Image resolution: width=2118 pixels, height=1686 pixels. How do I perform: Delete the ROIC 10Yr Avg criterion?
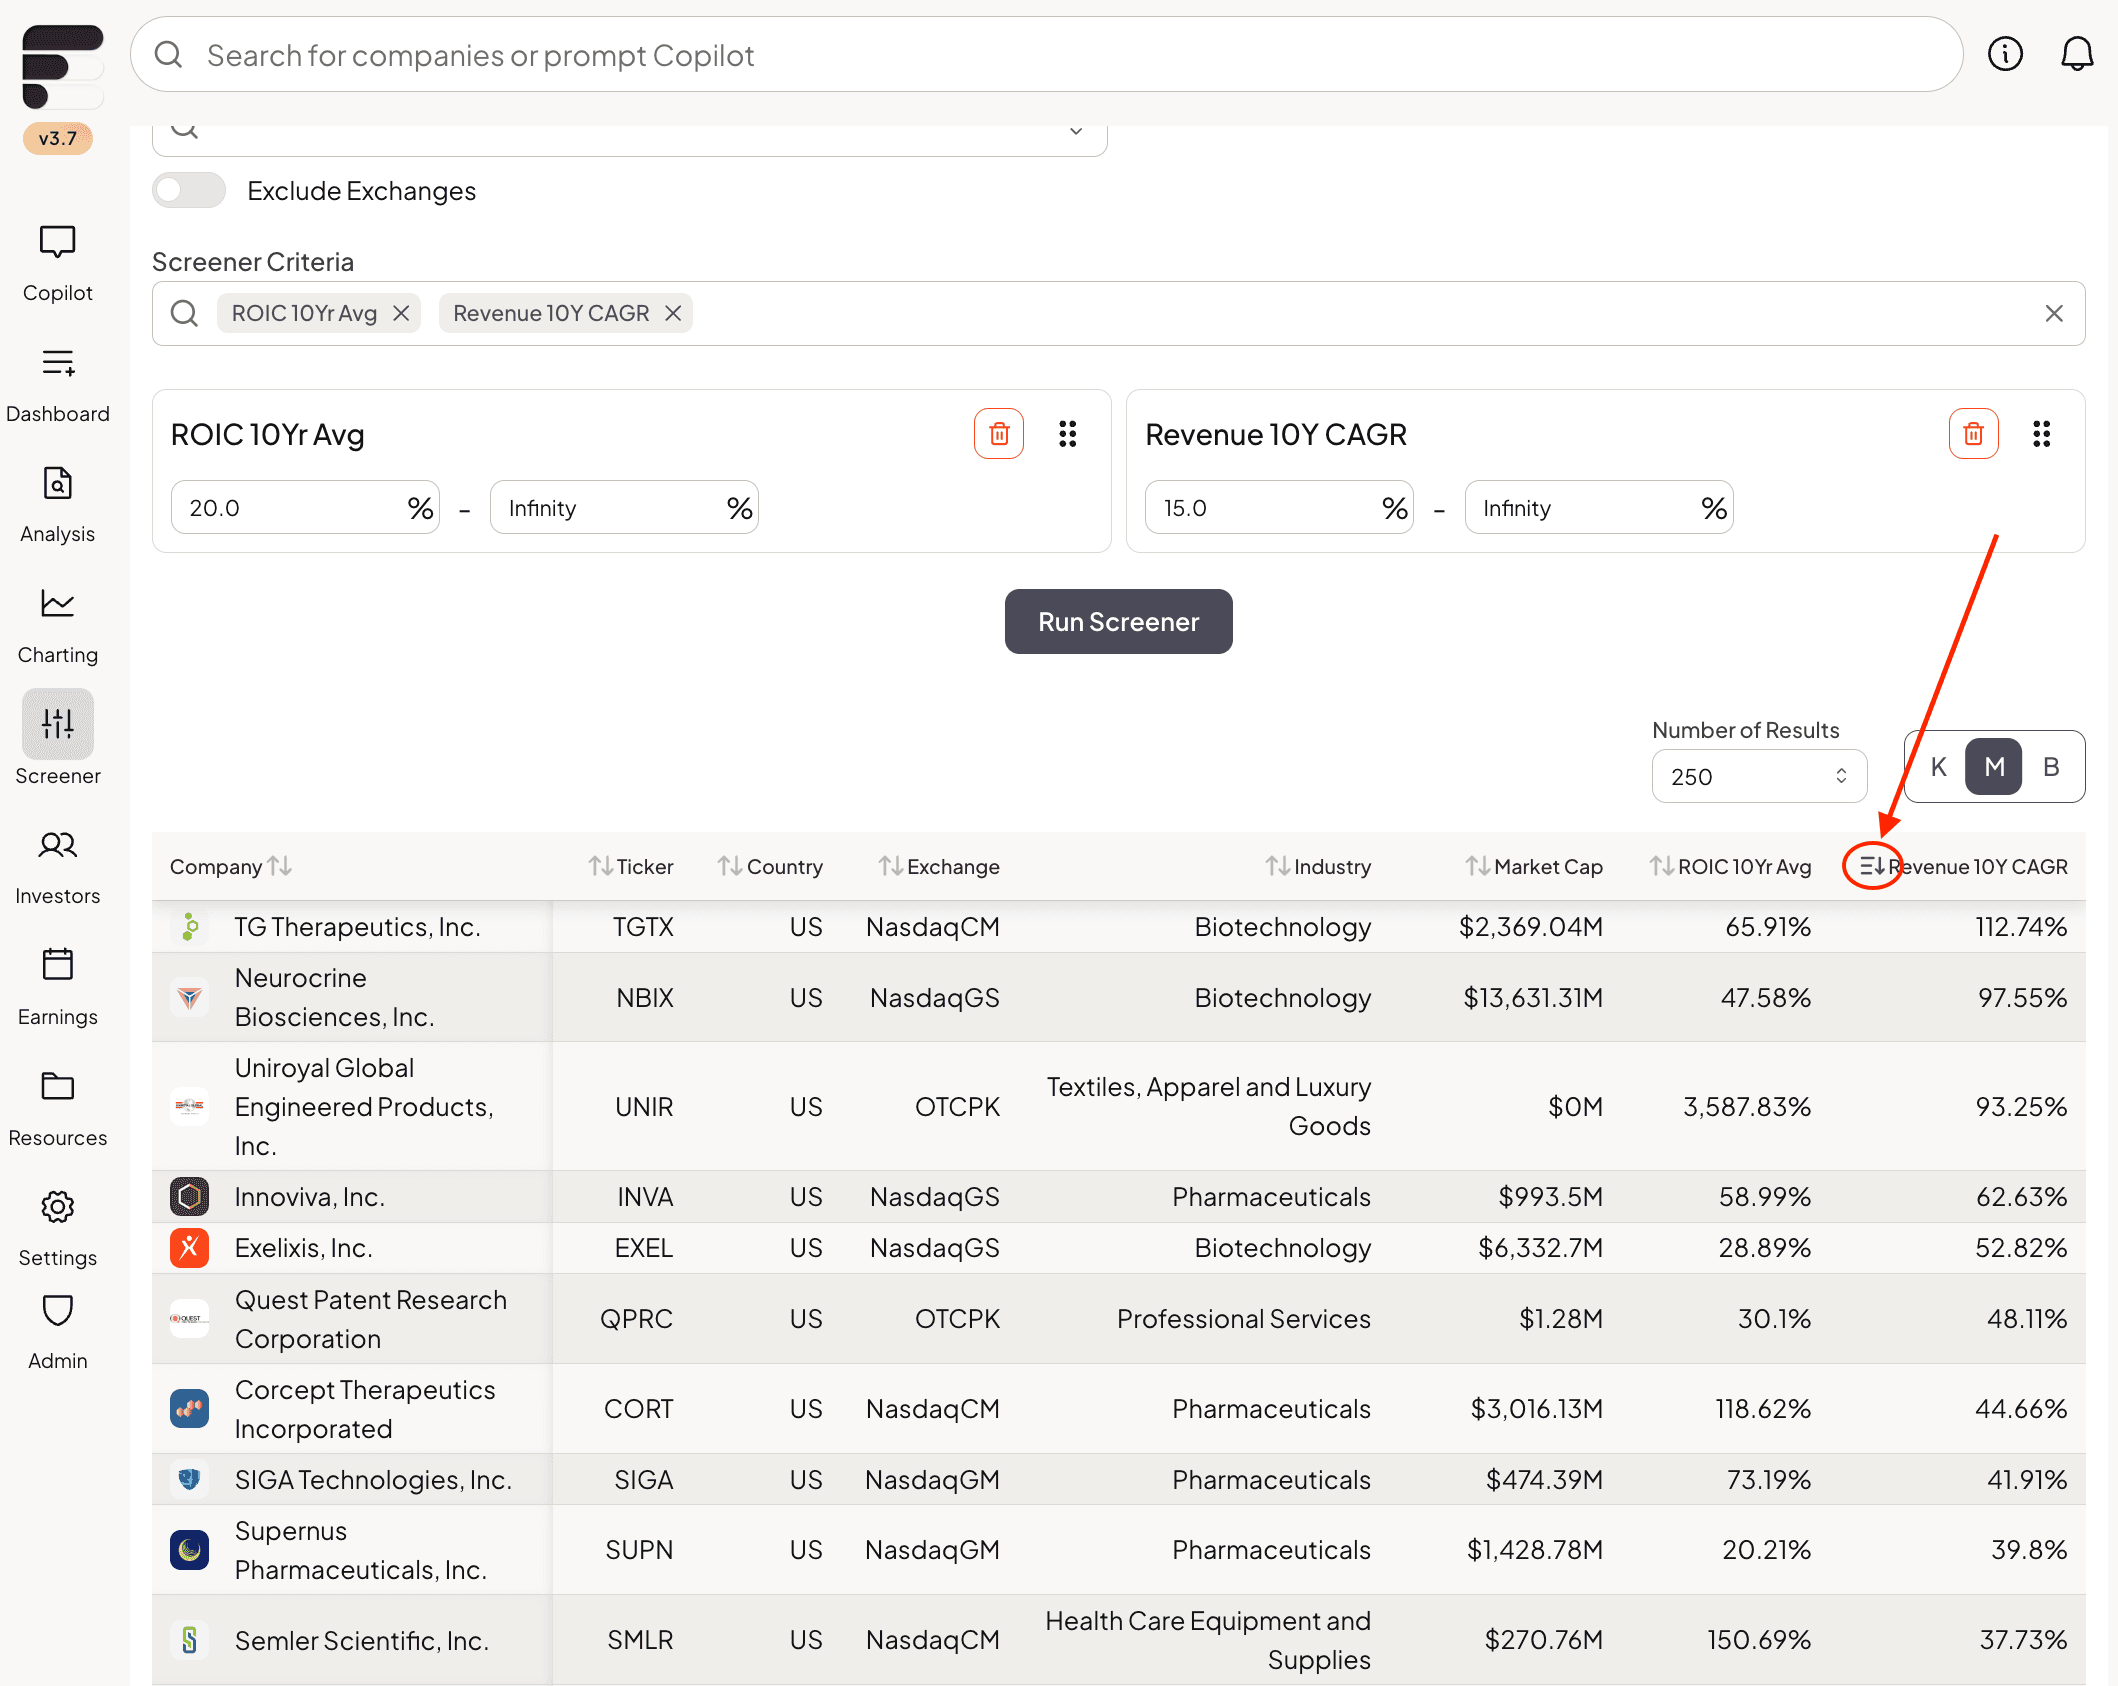pos(998,433)
